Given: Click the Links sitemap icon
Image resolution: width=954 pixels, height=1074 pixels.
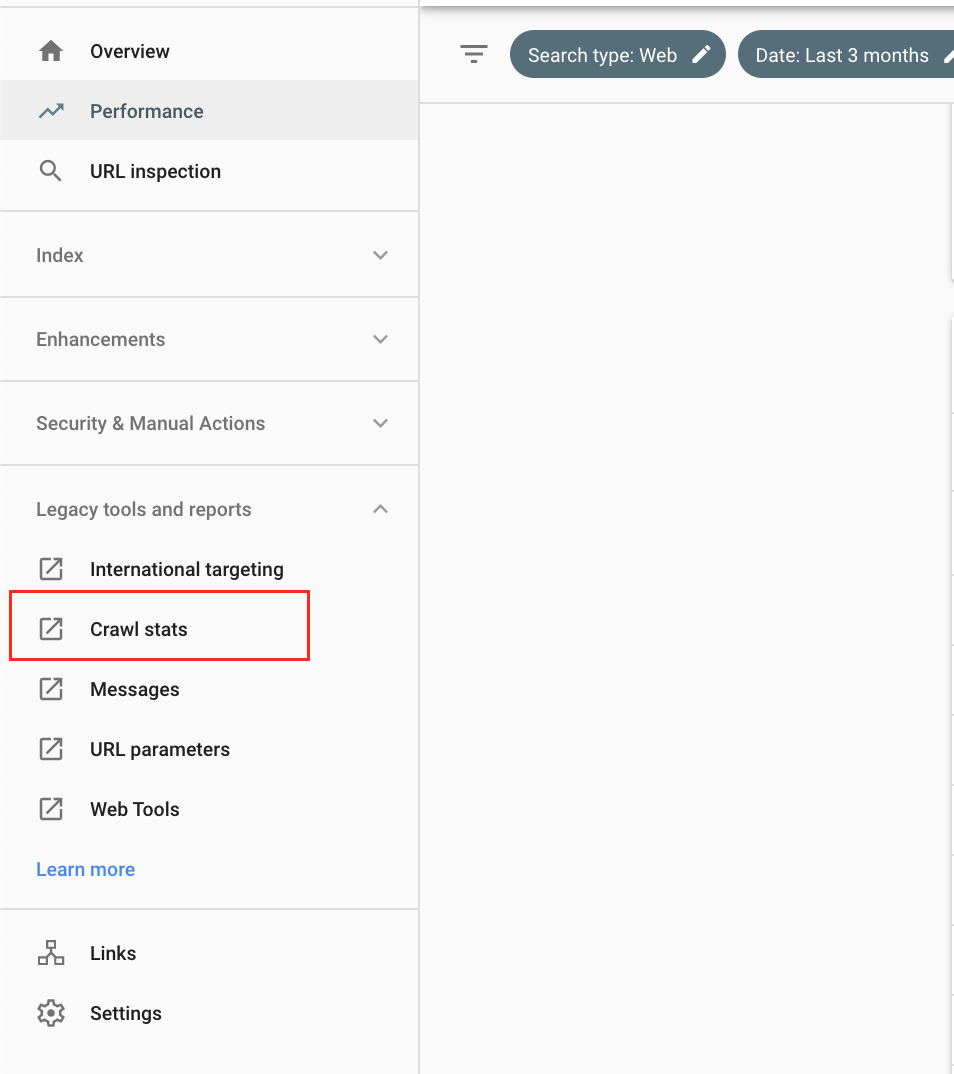Looking at the screenshot, I should [x=51, y=953].
